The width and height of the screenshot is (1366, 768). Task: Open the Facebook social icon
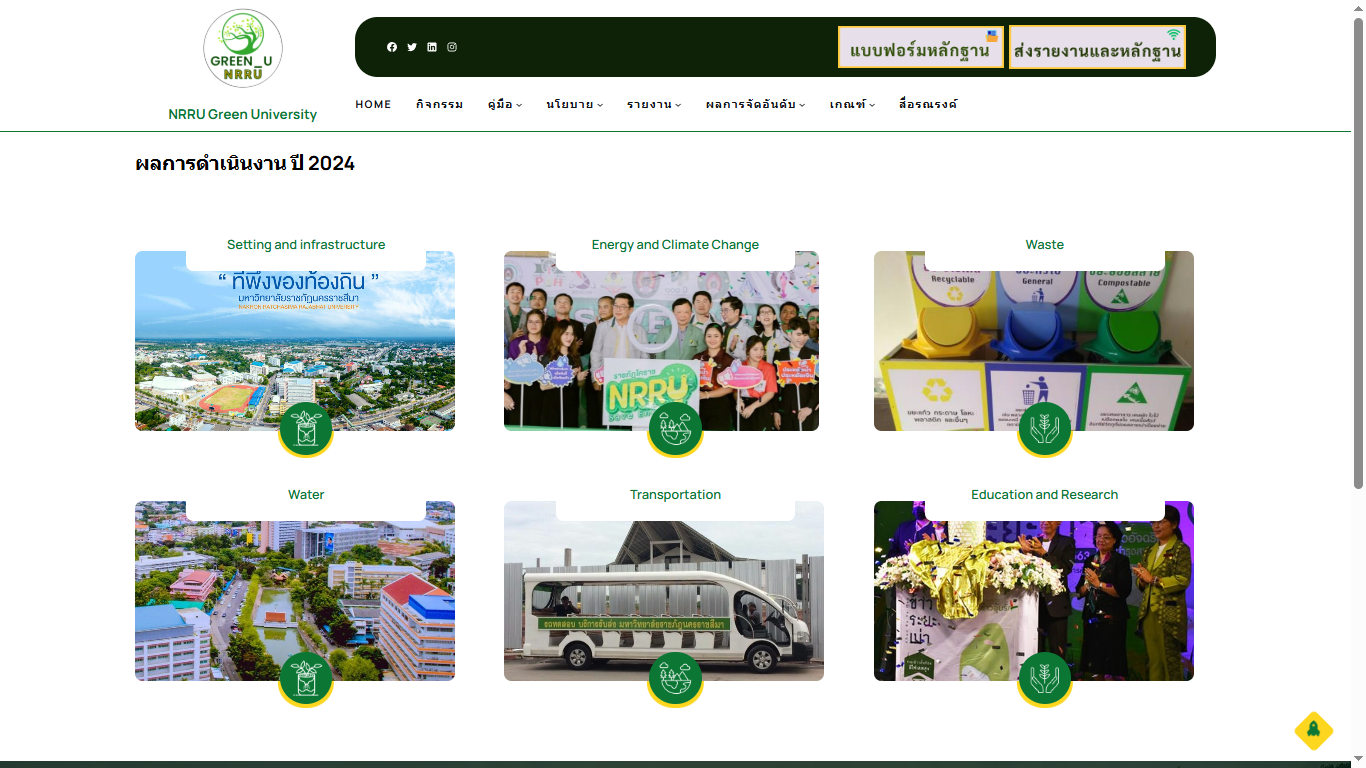[392, 47]
